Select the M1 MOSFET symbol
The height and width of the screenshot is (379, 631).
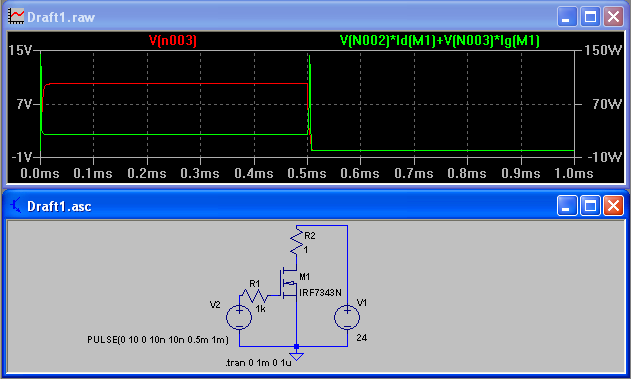point(289,284)
